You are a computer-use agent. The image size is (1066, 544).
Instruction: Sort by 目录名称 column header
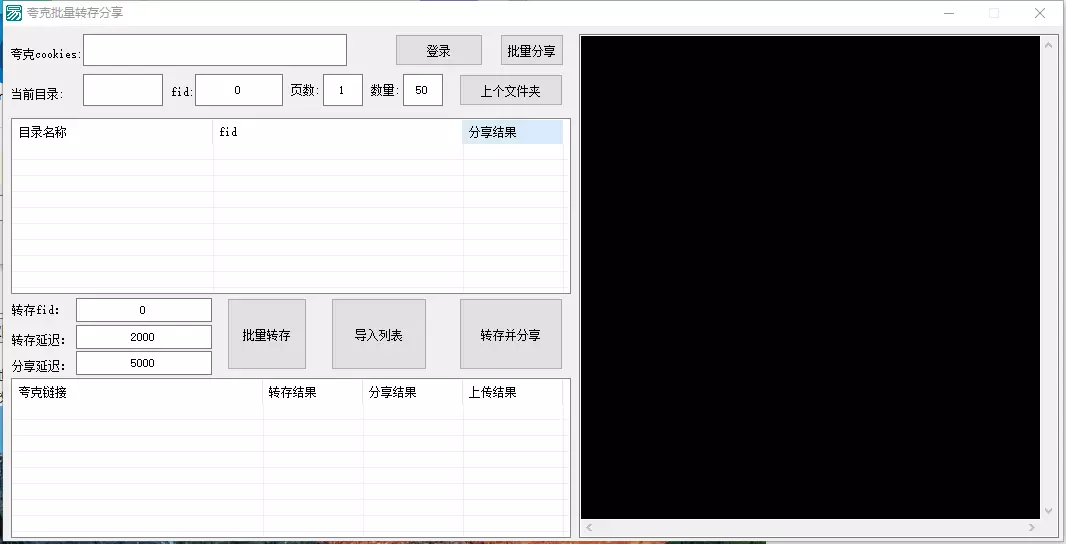[112, 132]
